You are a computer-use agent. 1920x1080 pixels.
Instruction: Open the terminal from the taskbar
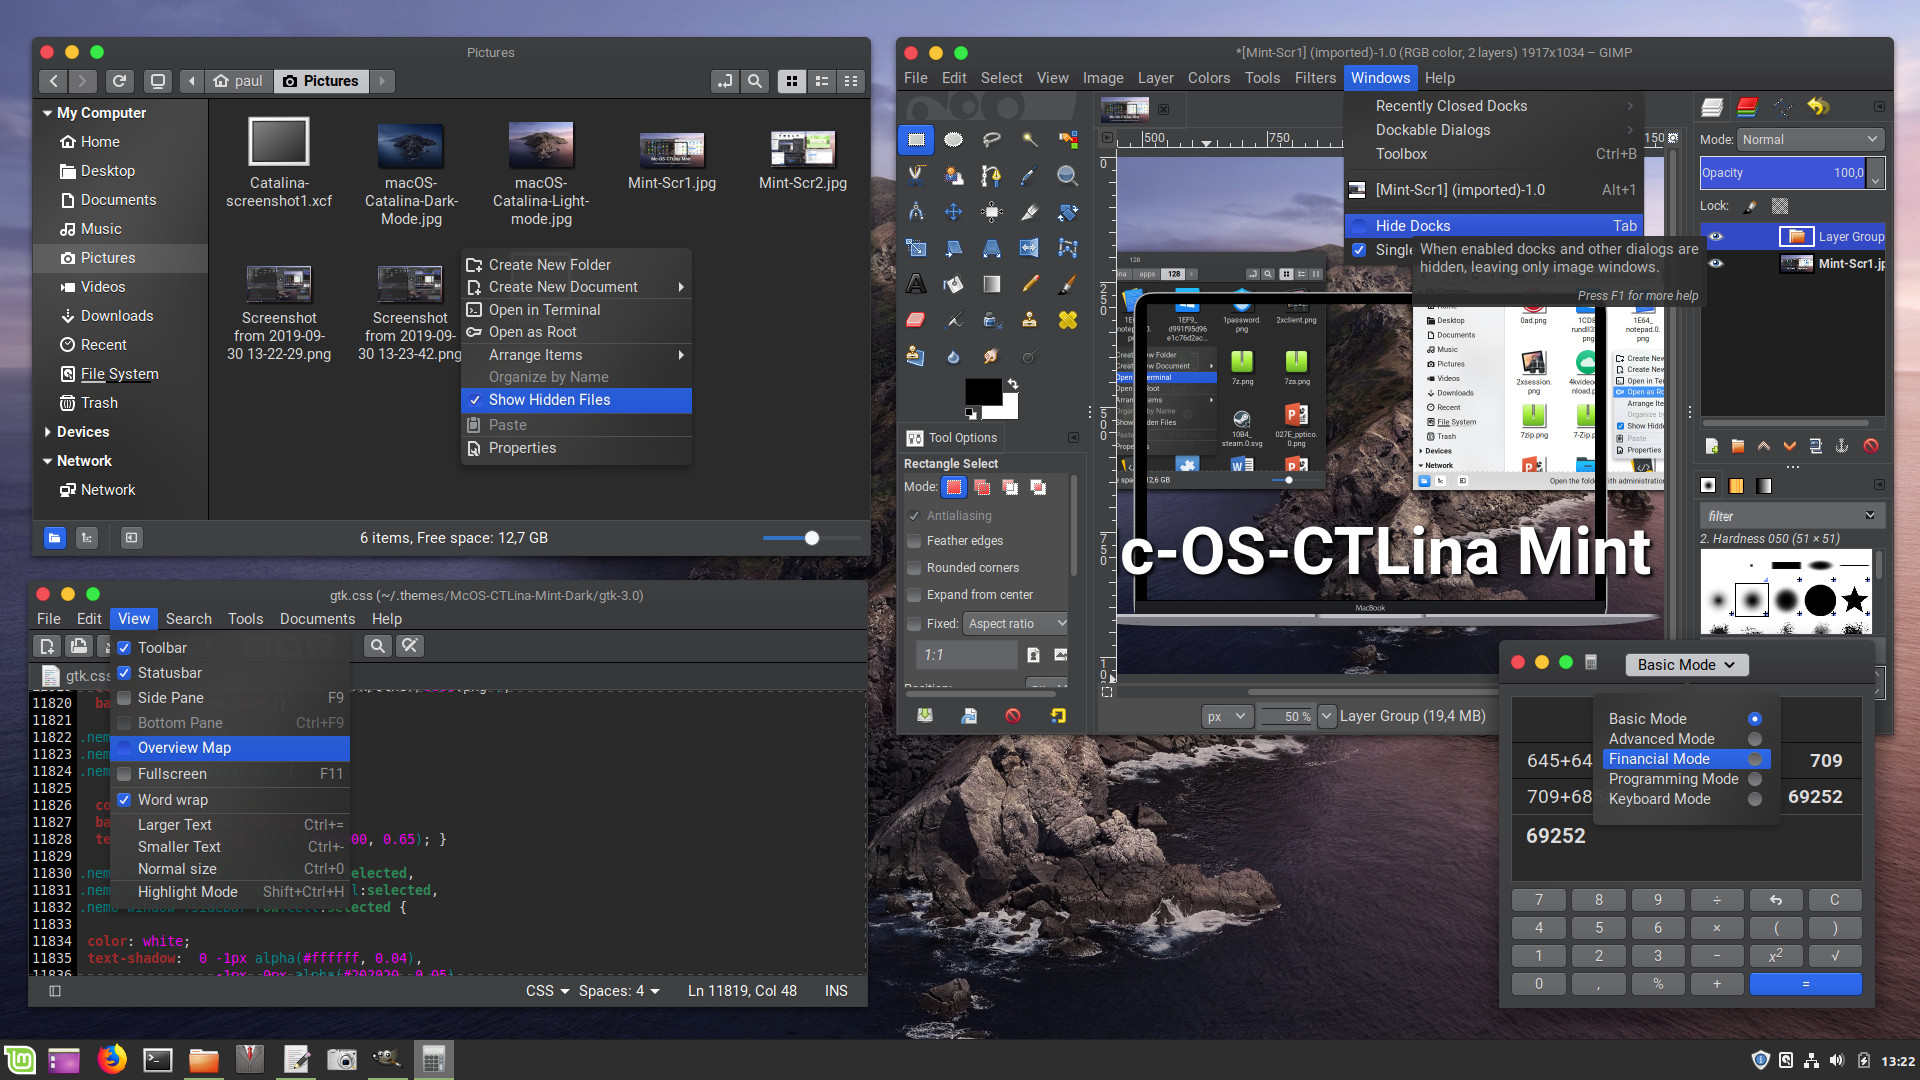pyautogui.click(x=158, y=1060)
